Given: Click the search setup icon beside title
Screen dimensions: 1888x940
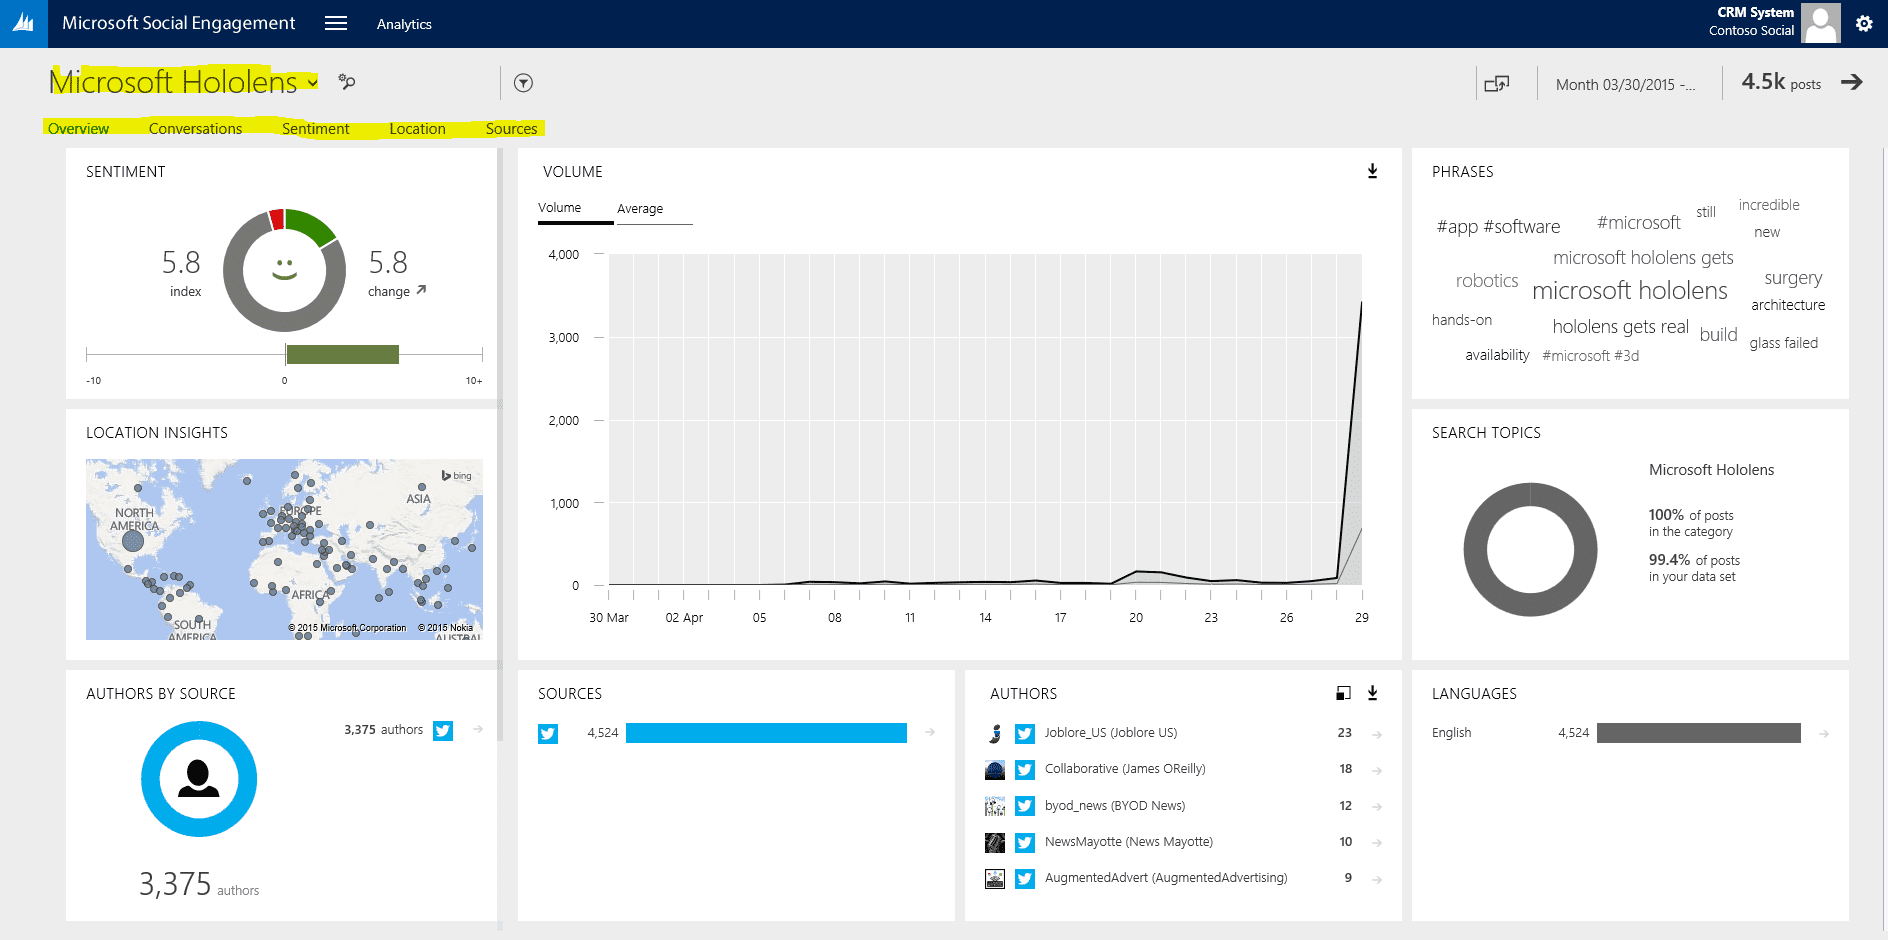Looking at the screenshot, I should [347, 82].
